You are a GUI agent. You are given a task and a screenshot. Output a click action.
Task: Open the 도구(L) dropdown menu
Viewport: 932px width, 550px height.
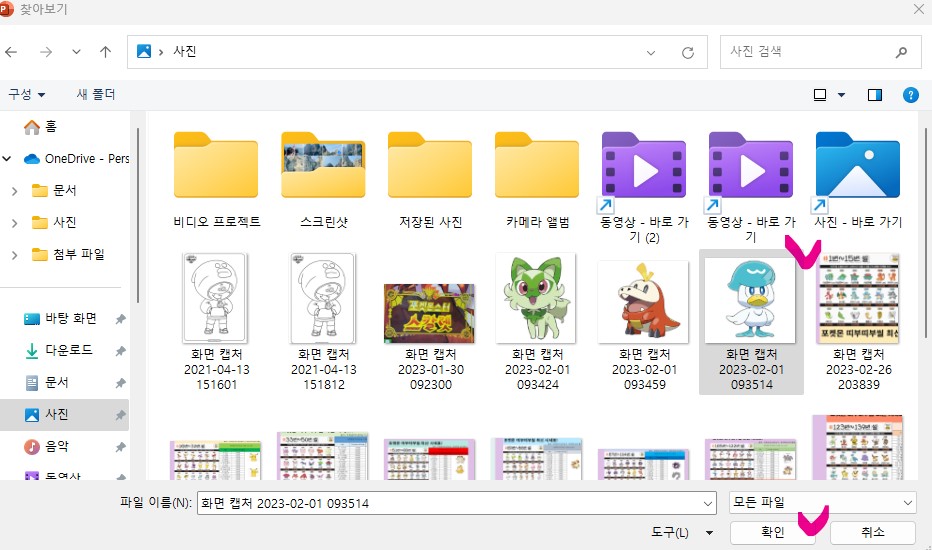click(x=681, y=532)
